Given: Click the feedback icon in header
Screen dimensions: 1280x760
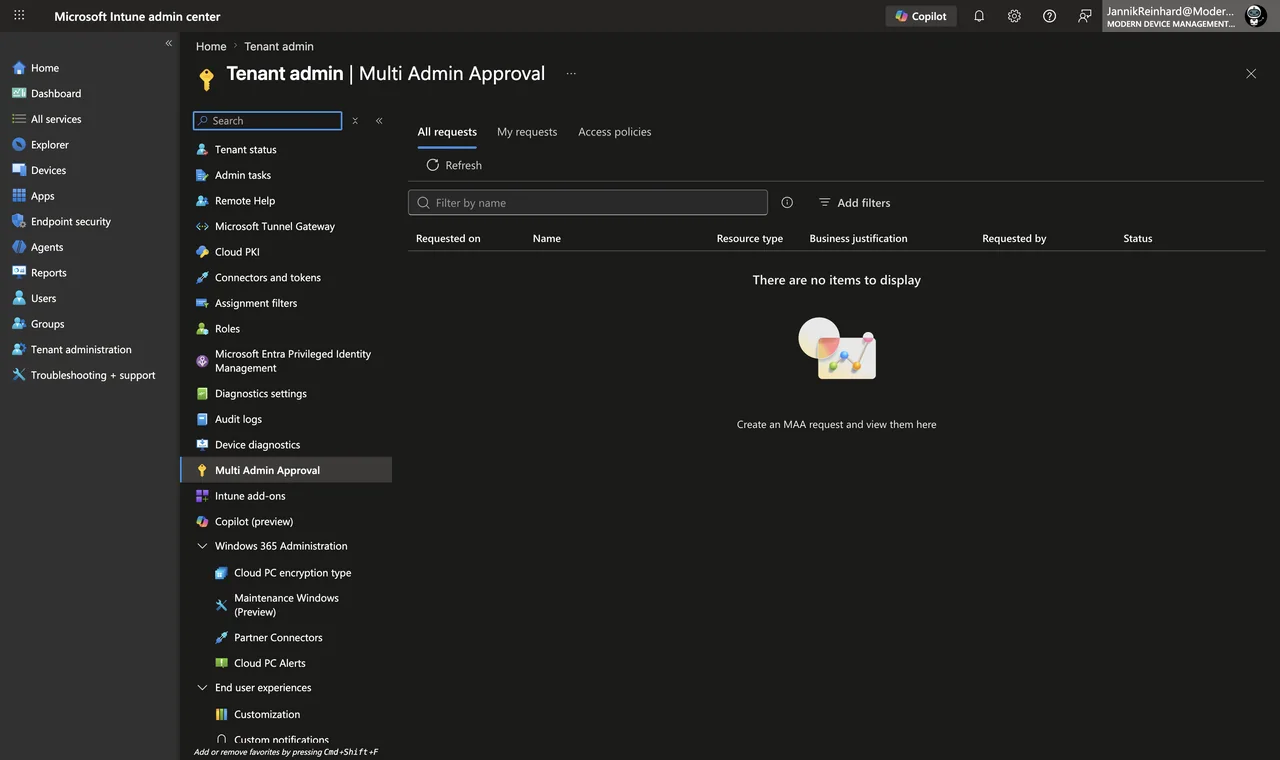Looking at the screenshot, I should (x=1084, y=16).
